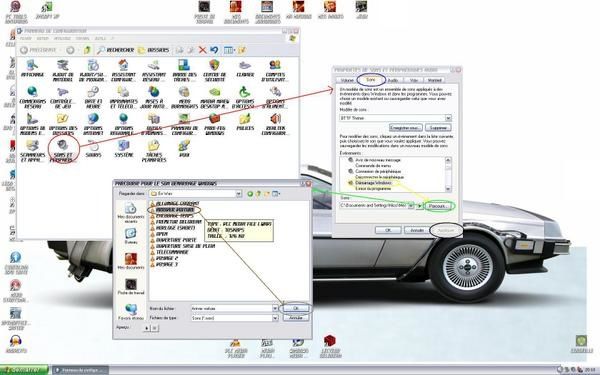Open the Sons file path dropdown

[x=411, y=206]
